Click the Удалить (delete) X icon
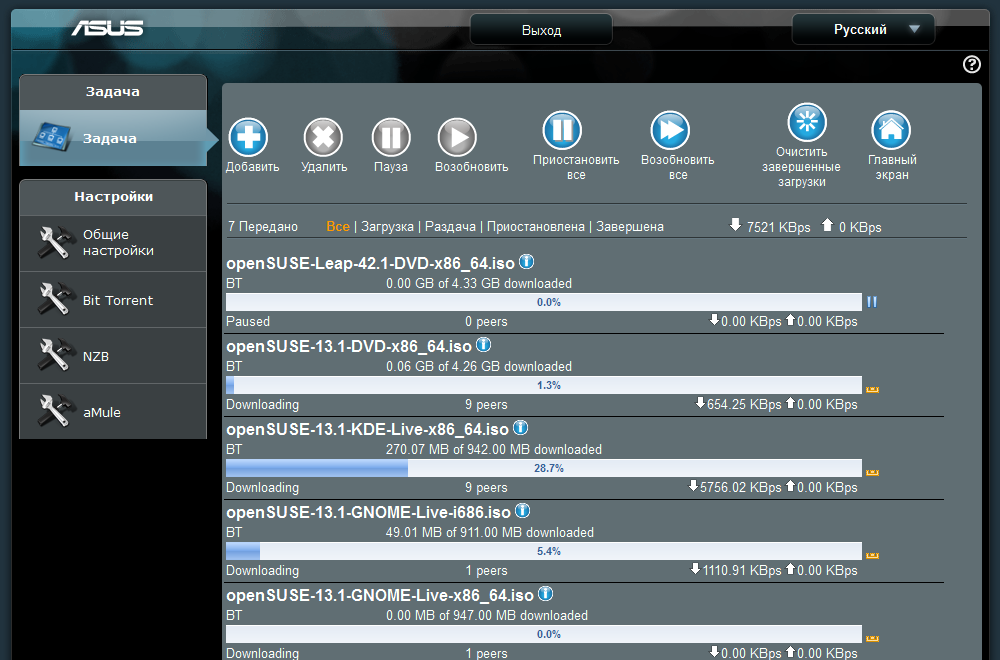The height and width of the screenshot is (660, 1000). (x=323, y=137)
